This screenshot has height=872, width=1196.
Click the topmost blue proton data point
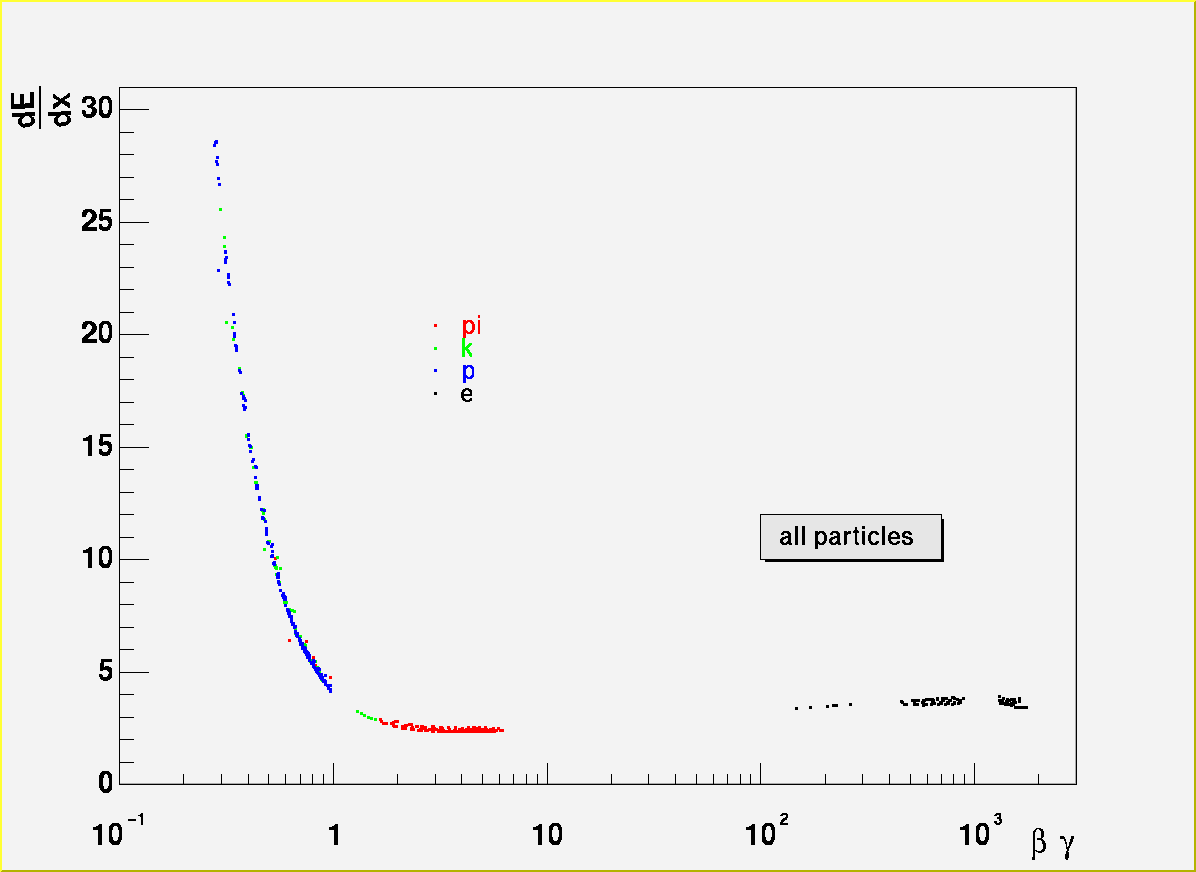[x=216, y=142]
